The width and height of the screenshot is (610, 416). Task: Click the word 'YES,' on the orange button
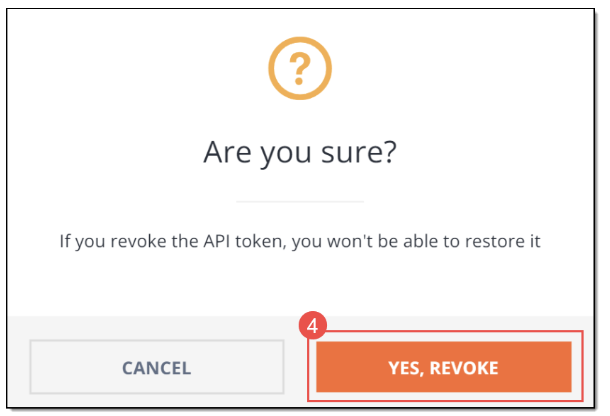406,369
